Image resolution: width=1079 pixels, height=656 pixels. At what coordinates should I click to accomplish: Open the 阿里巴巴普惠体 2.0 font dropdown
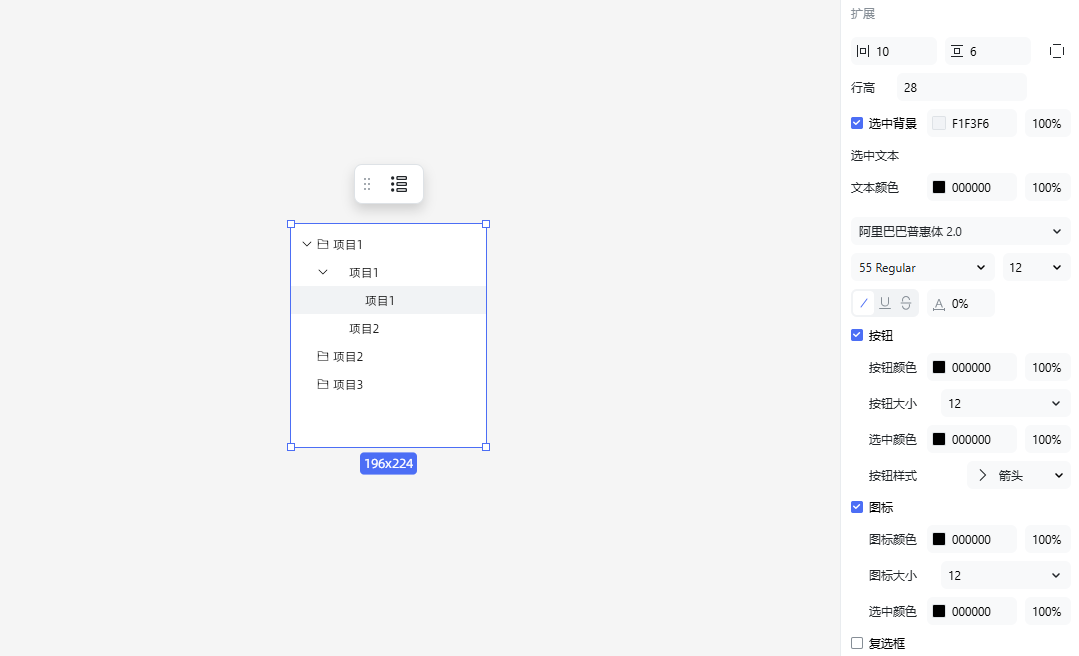pyautogui.click(x=960, y=231)
